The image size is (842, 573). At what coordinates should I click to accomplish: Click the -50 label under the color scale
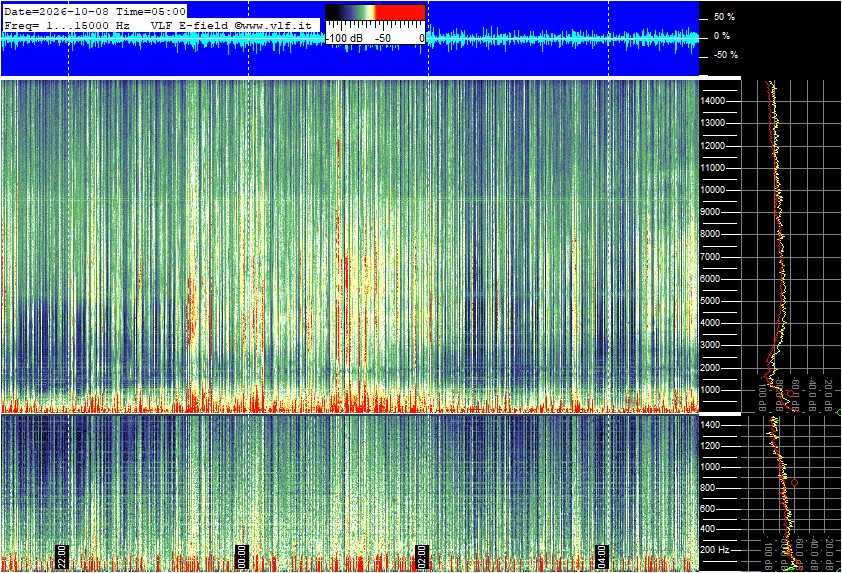click(x=383, y=38)
